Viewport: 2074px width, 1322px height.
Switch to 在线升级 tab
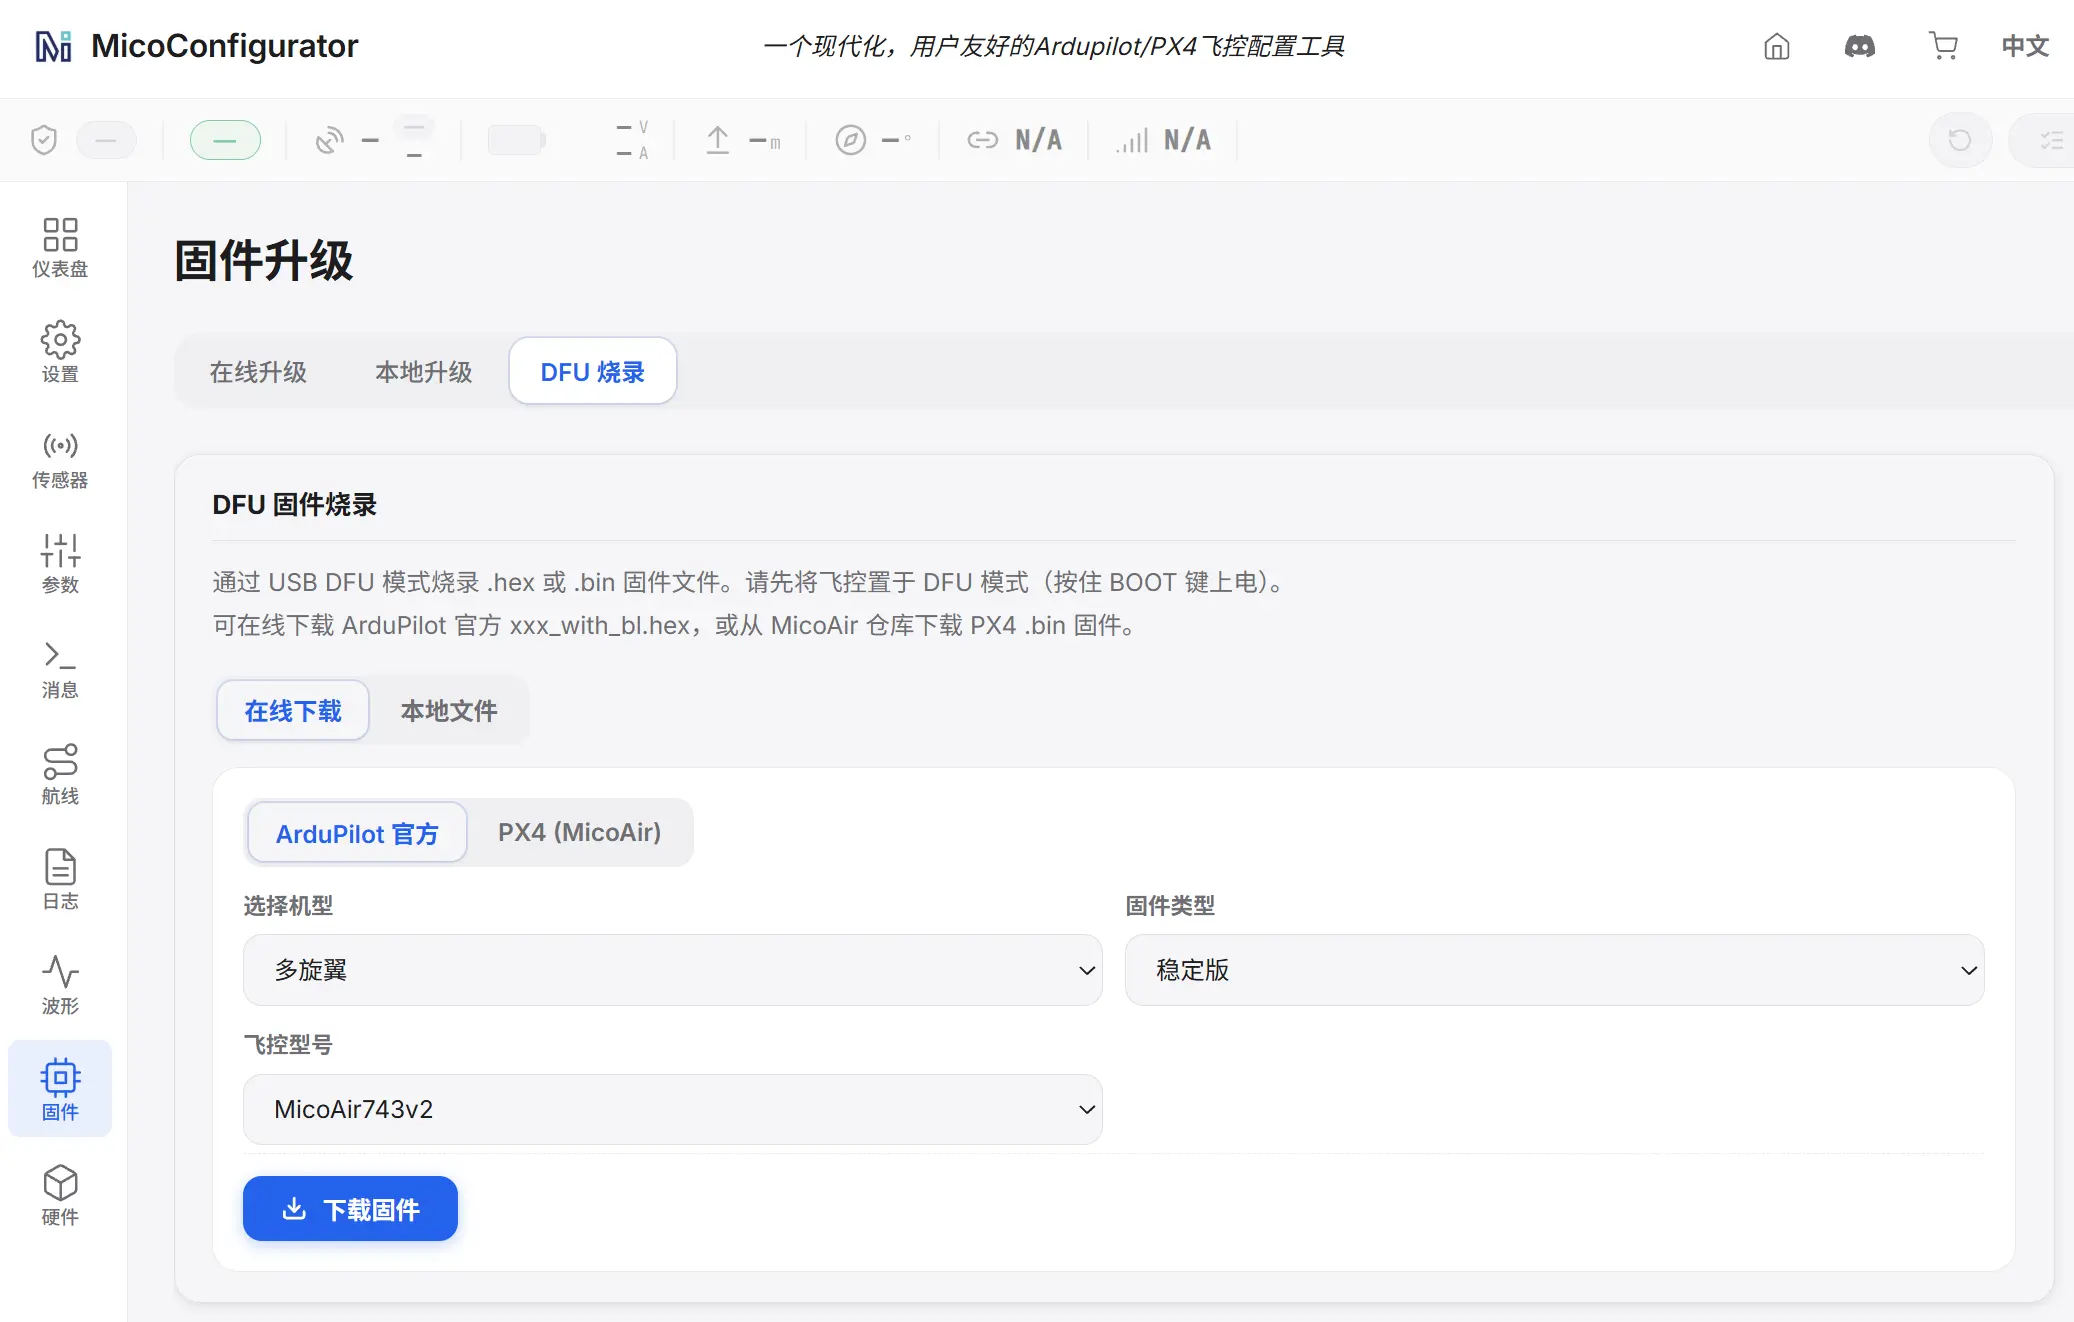point(258,372)
